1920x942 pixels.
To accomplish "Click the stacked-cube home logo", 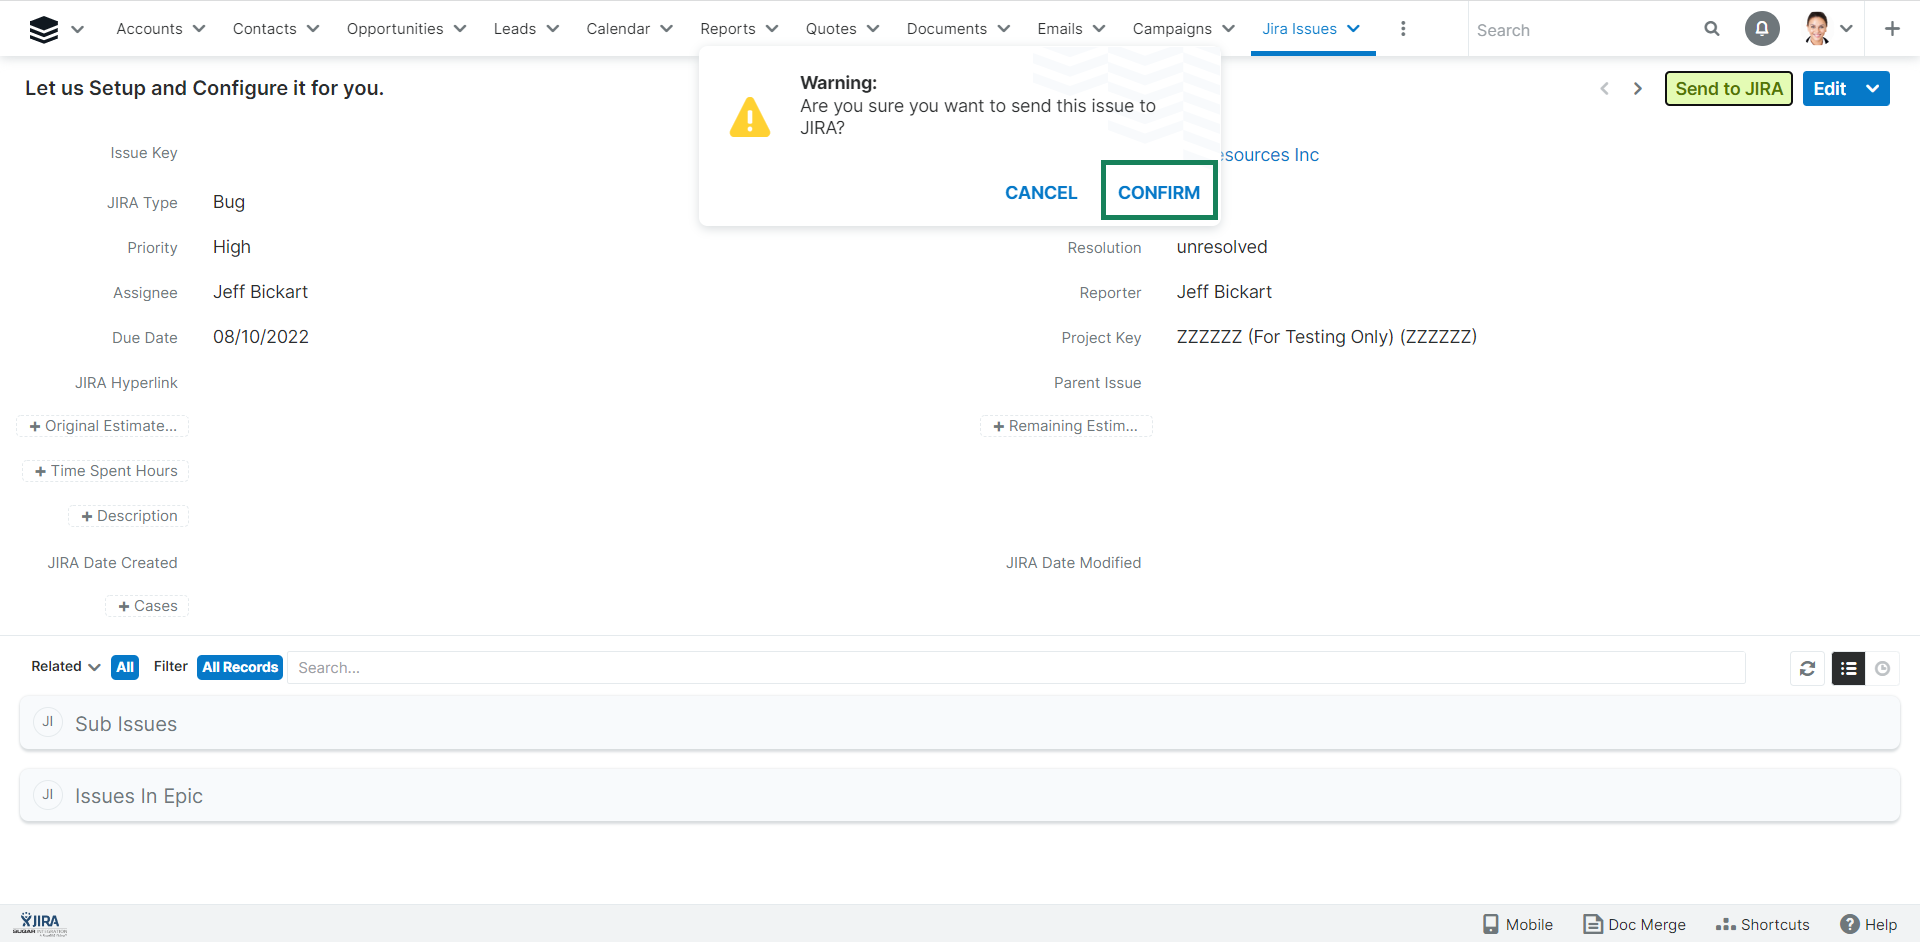I will pos(44,29).
